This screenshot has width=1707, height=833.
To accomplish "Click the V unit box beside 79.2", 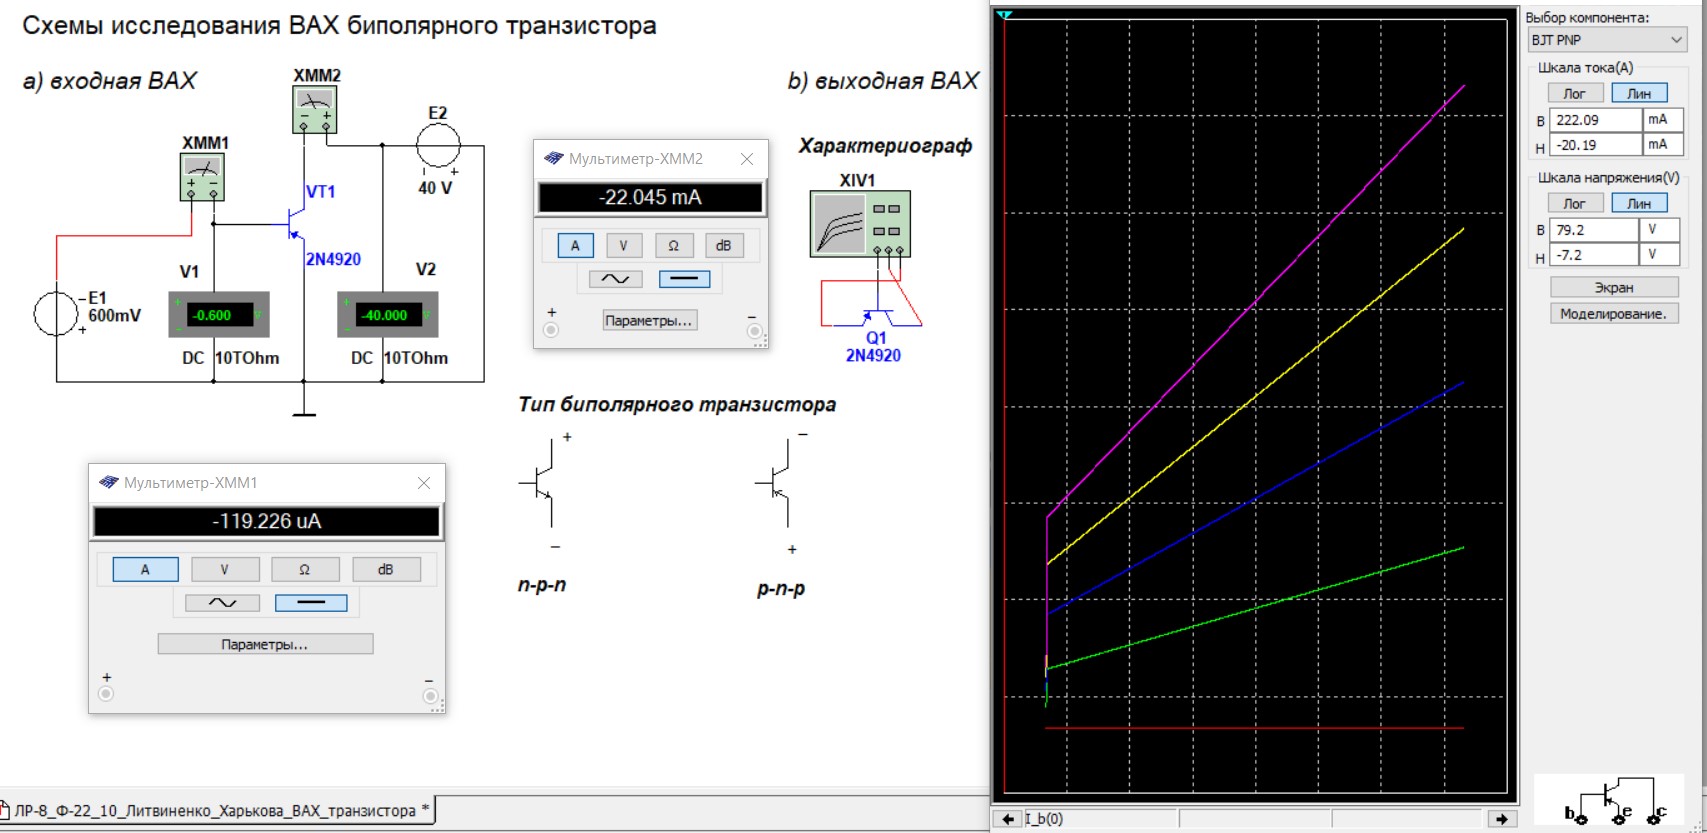I will coord(1659,229).
